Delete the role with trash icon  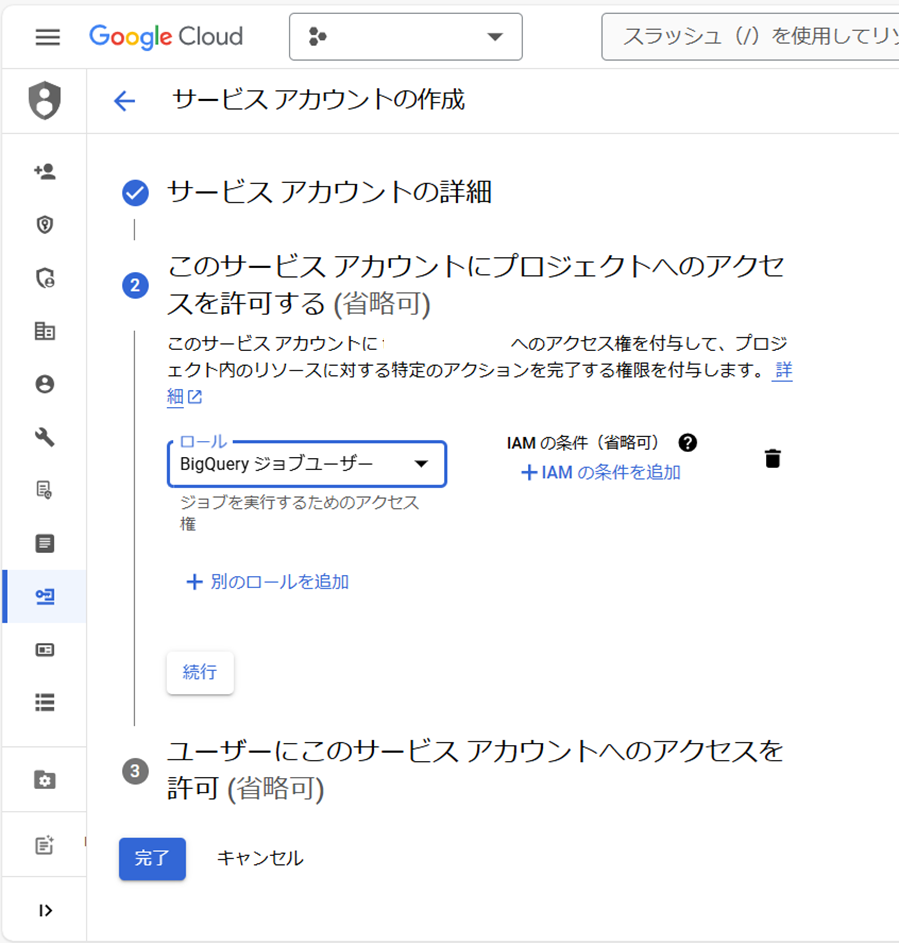coord(773,459)
